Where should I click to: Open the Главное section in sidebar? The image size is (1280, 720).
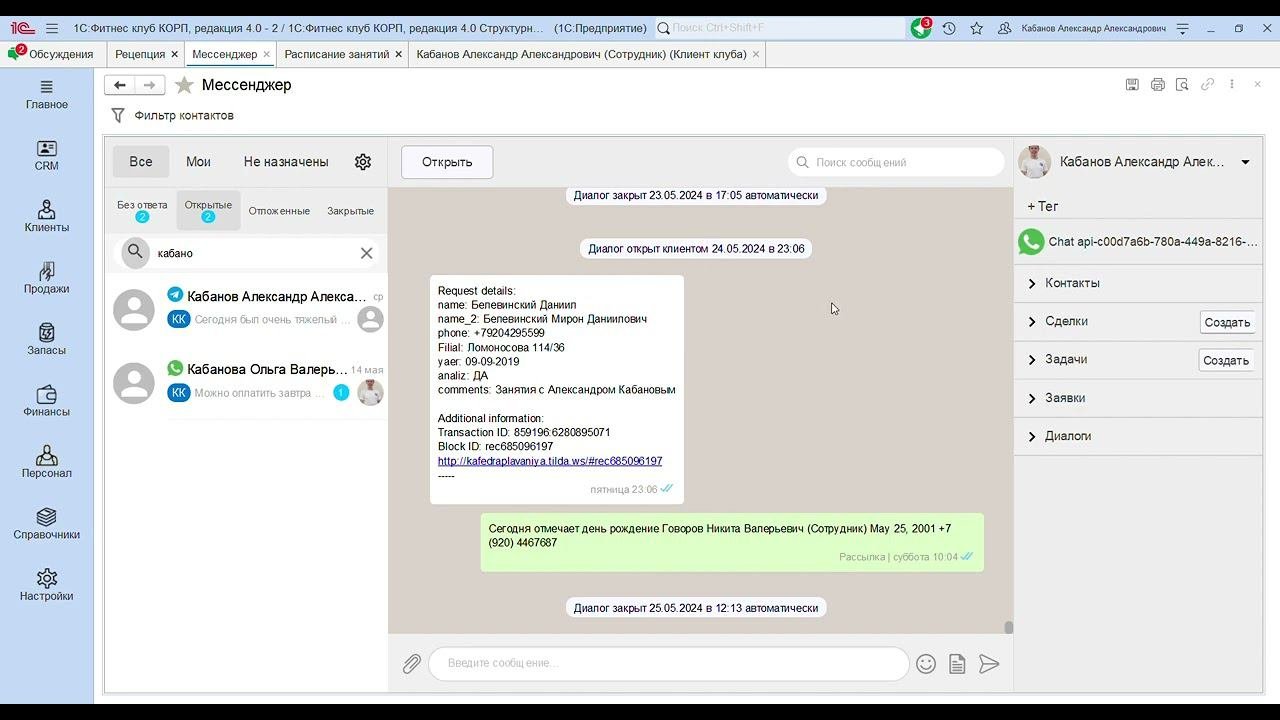(x=47, y=95)
